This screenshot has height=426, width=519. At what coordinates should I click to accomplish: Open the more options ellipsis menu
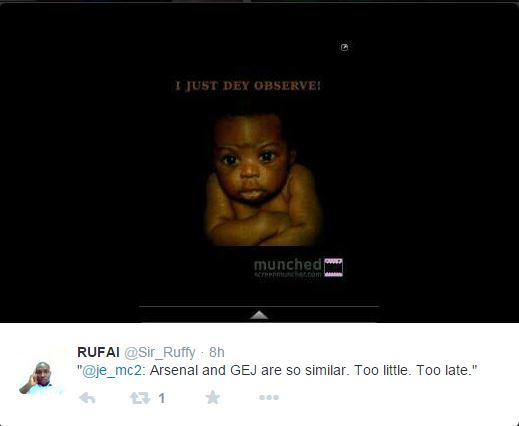[x=269, y=397]
